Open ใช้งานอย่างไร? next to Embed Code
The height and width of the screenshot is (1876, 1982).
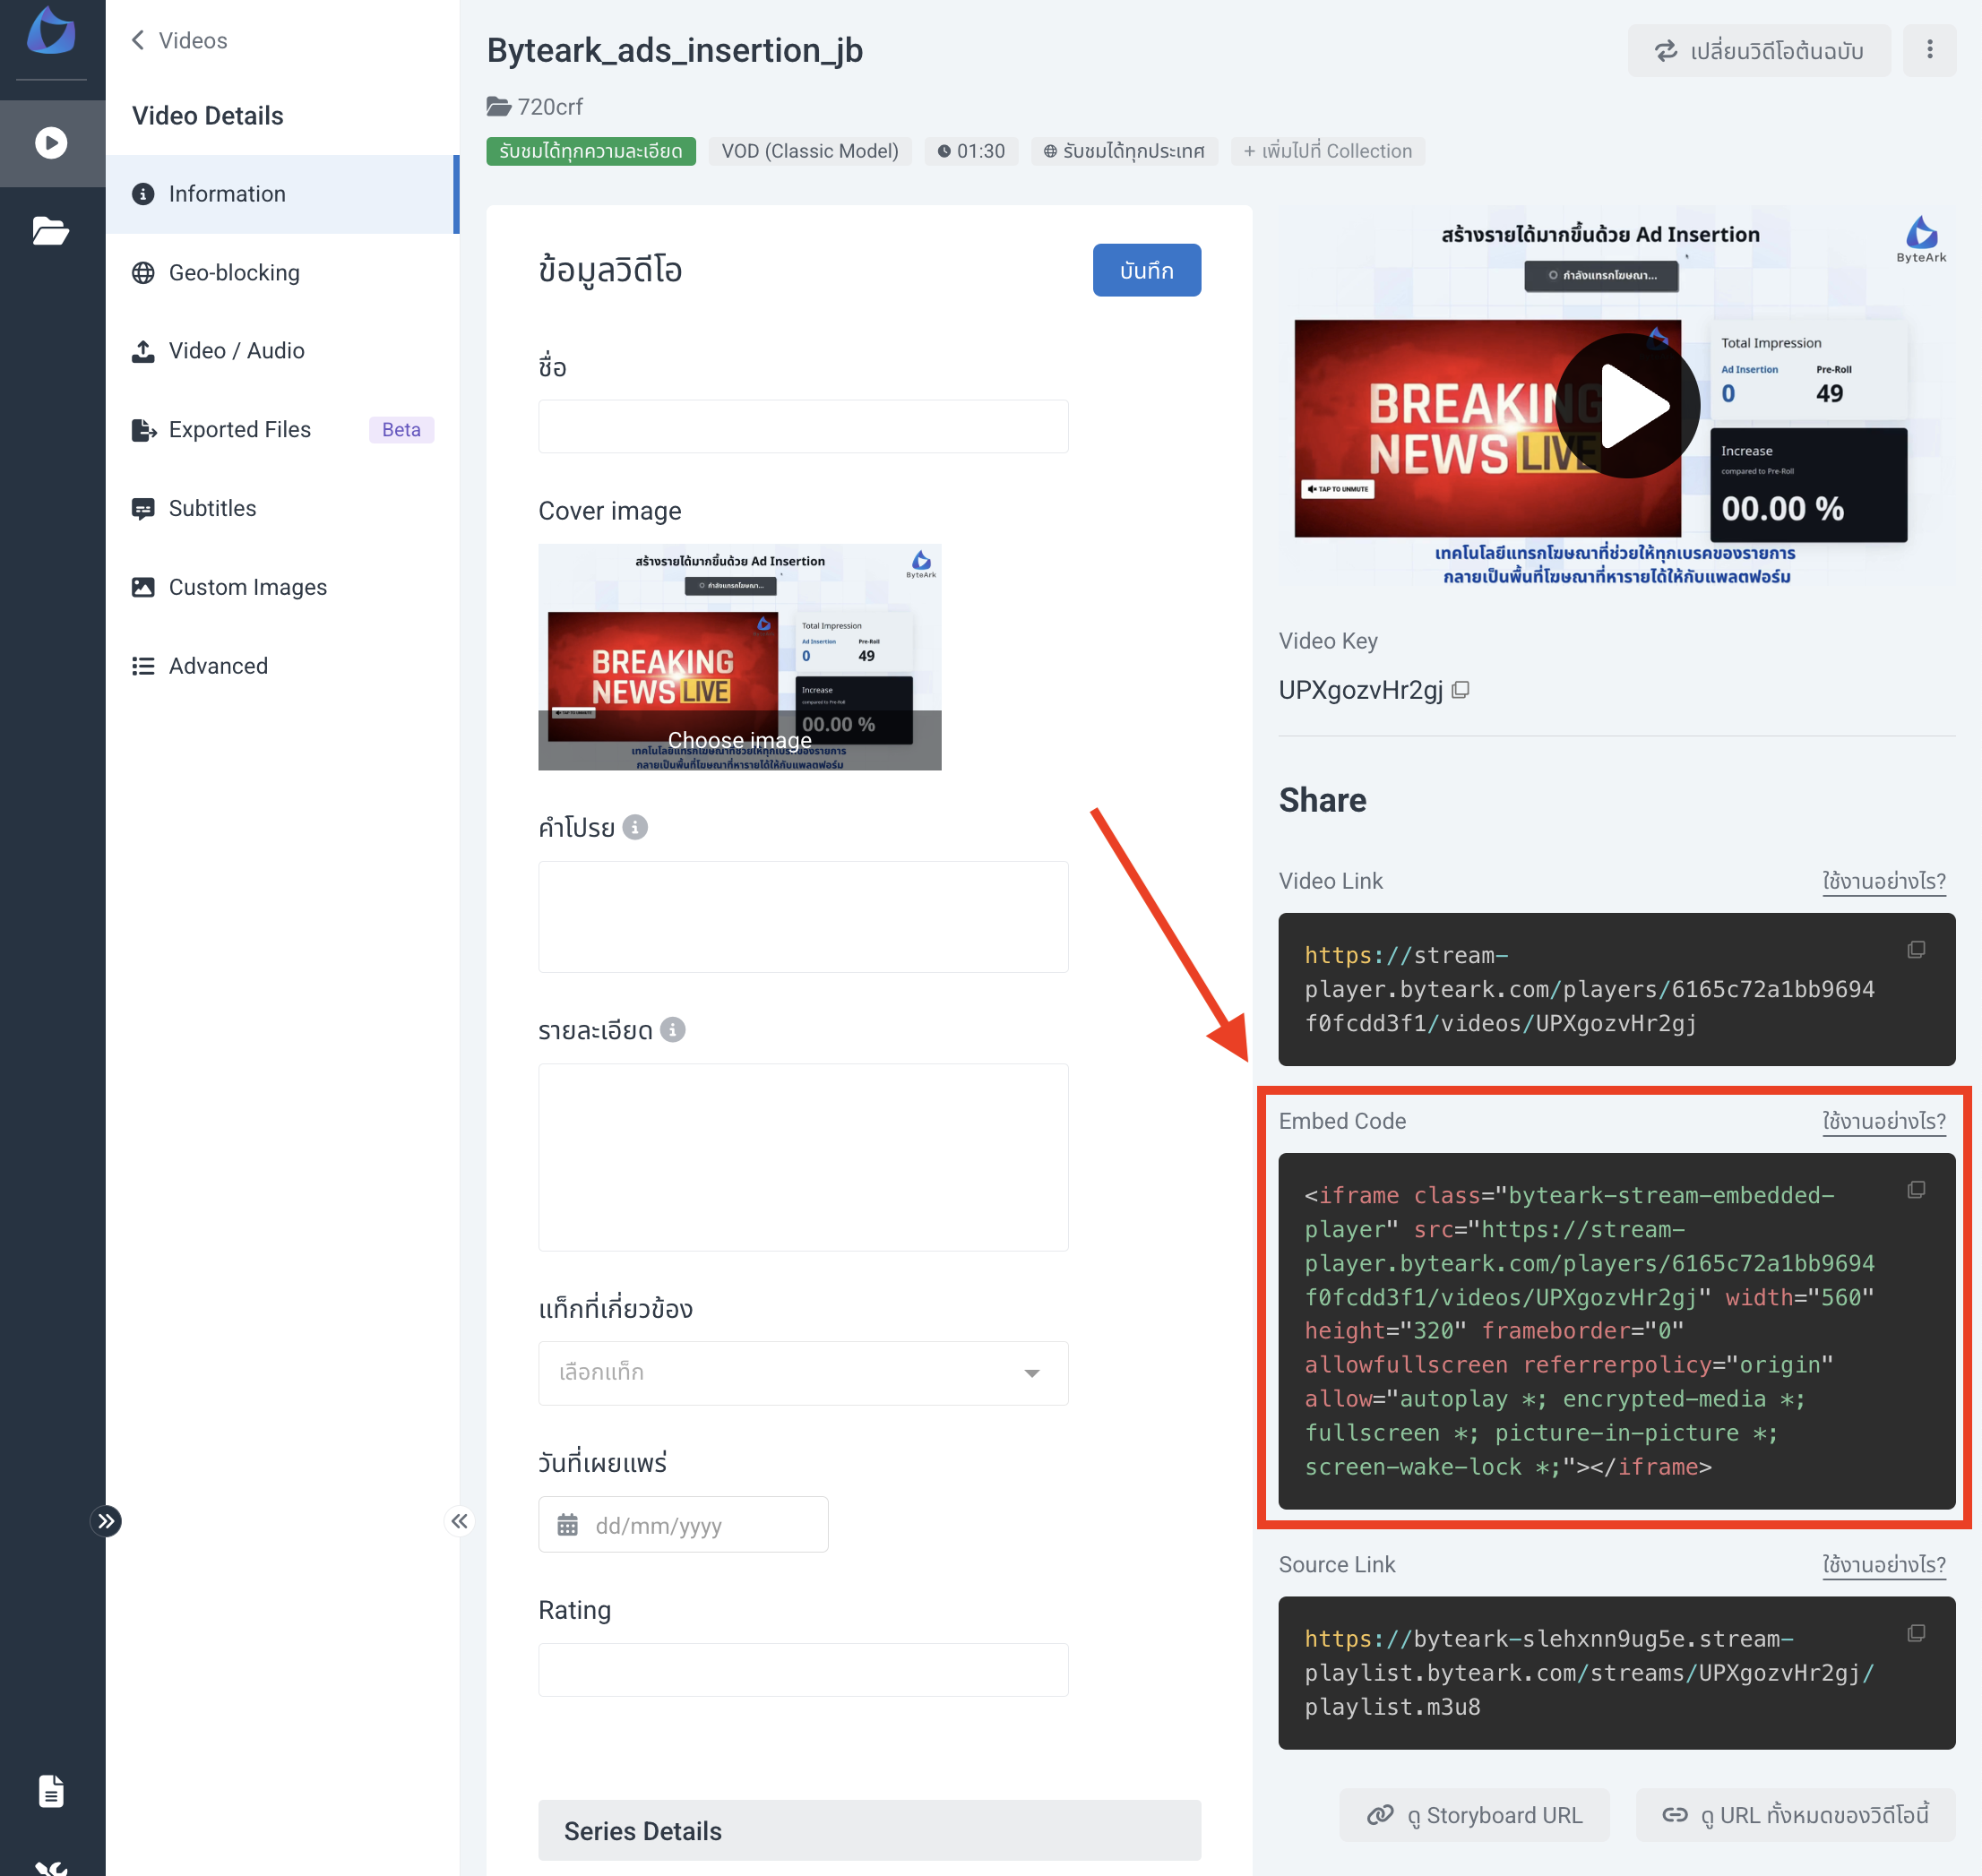click(1884, 1121)
